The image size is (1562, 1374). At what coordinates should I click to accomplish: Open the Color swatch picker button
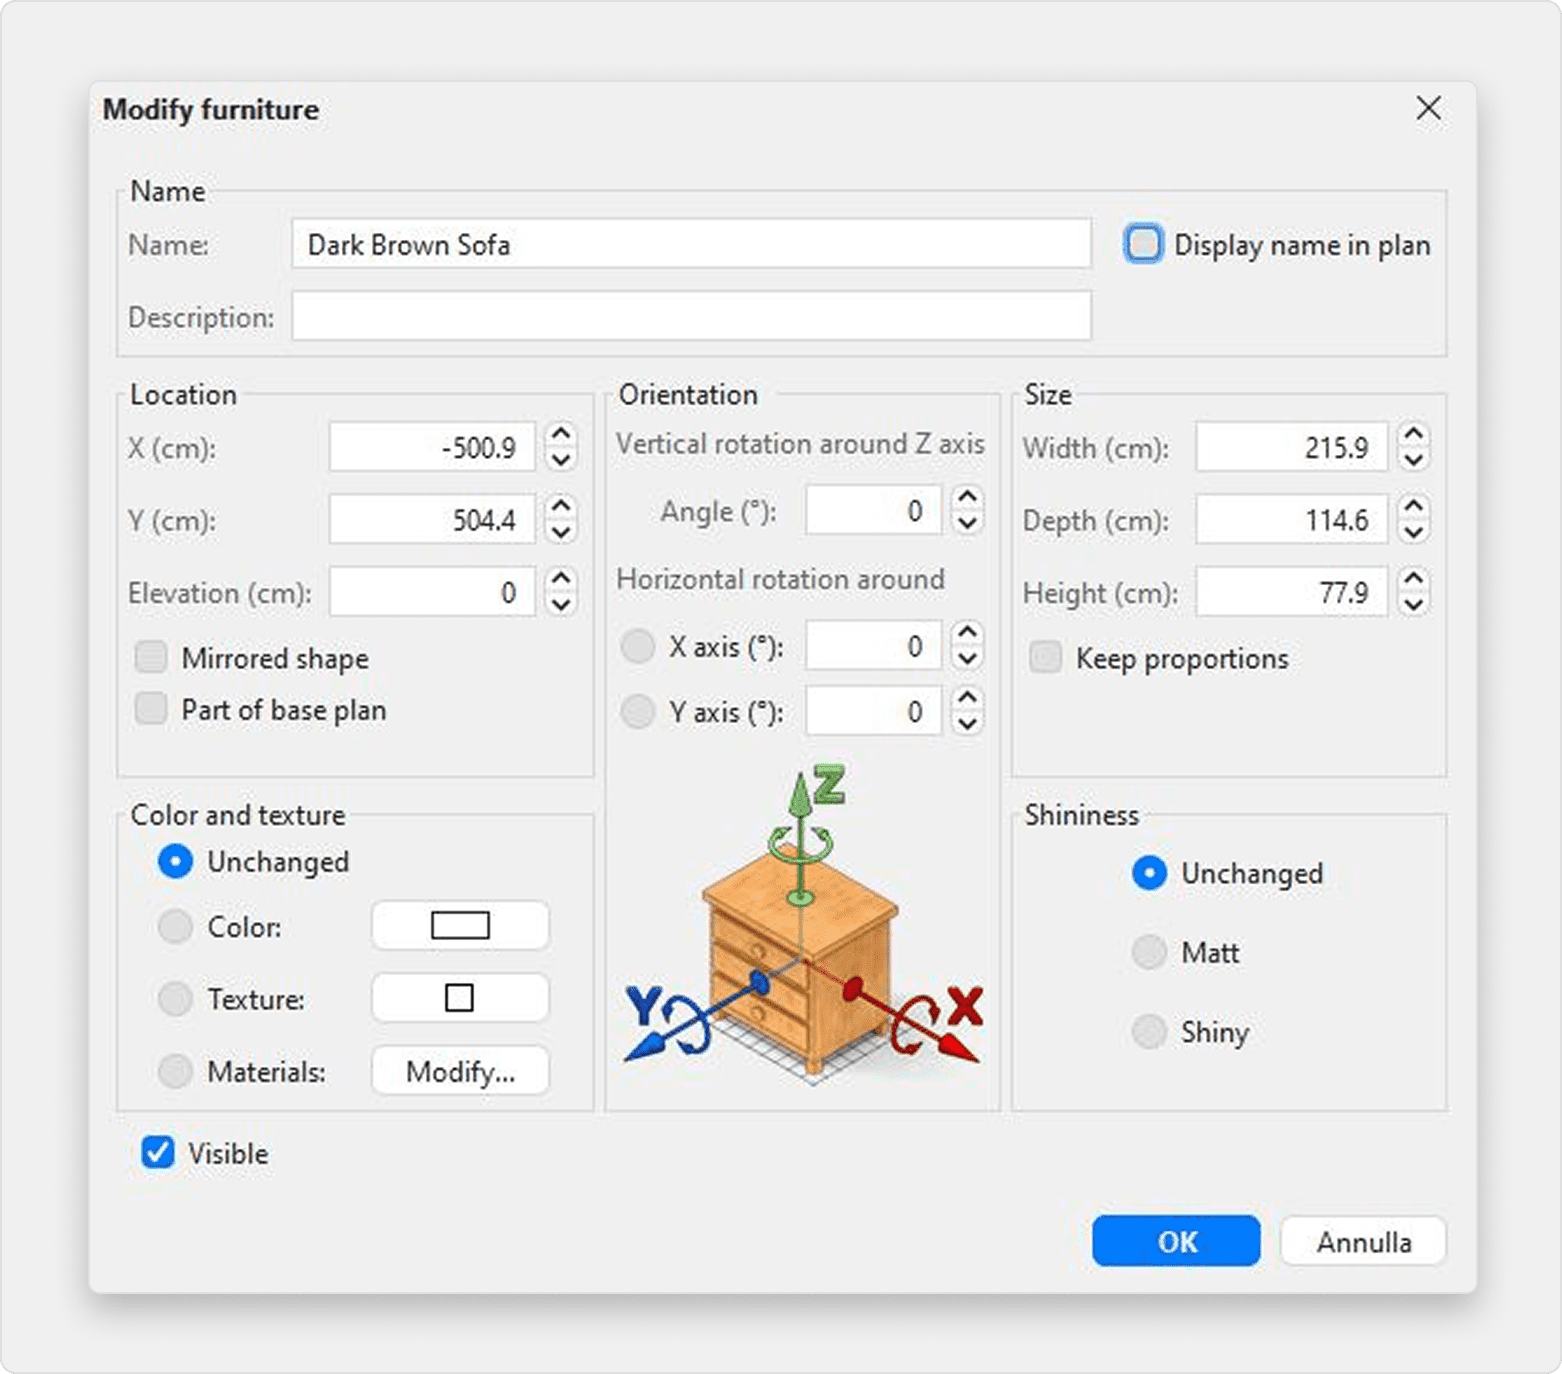coord(460,926)
